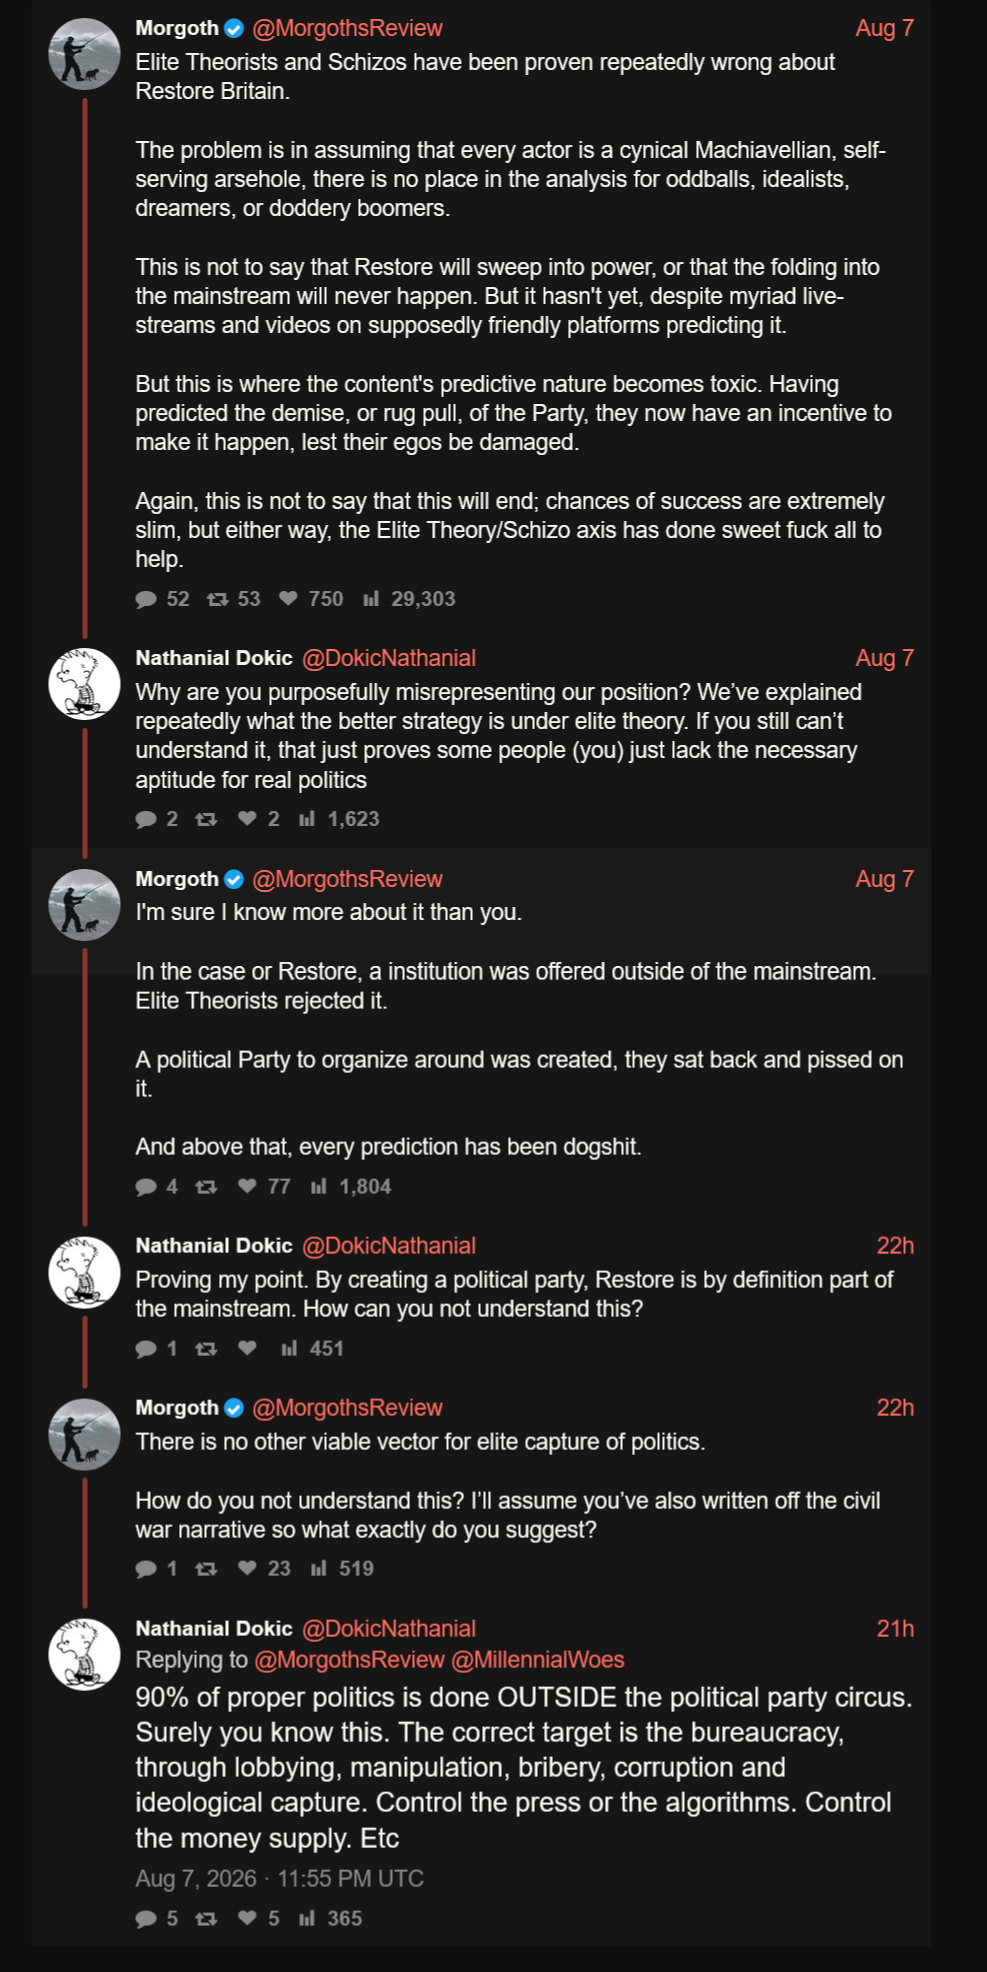Retweet the first tweet with 53 retweets
The height and width of the screenshot is (1972, 987).
point(217,599)
